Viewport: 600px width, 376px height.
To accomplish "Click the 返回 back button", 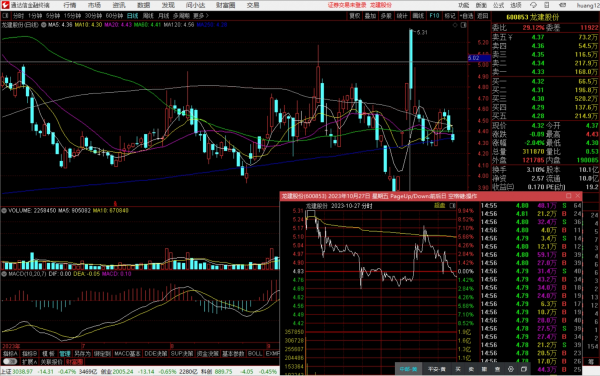I will 483,16.
